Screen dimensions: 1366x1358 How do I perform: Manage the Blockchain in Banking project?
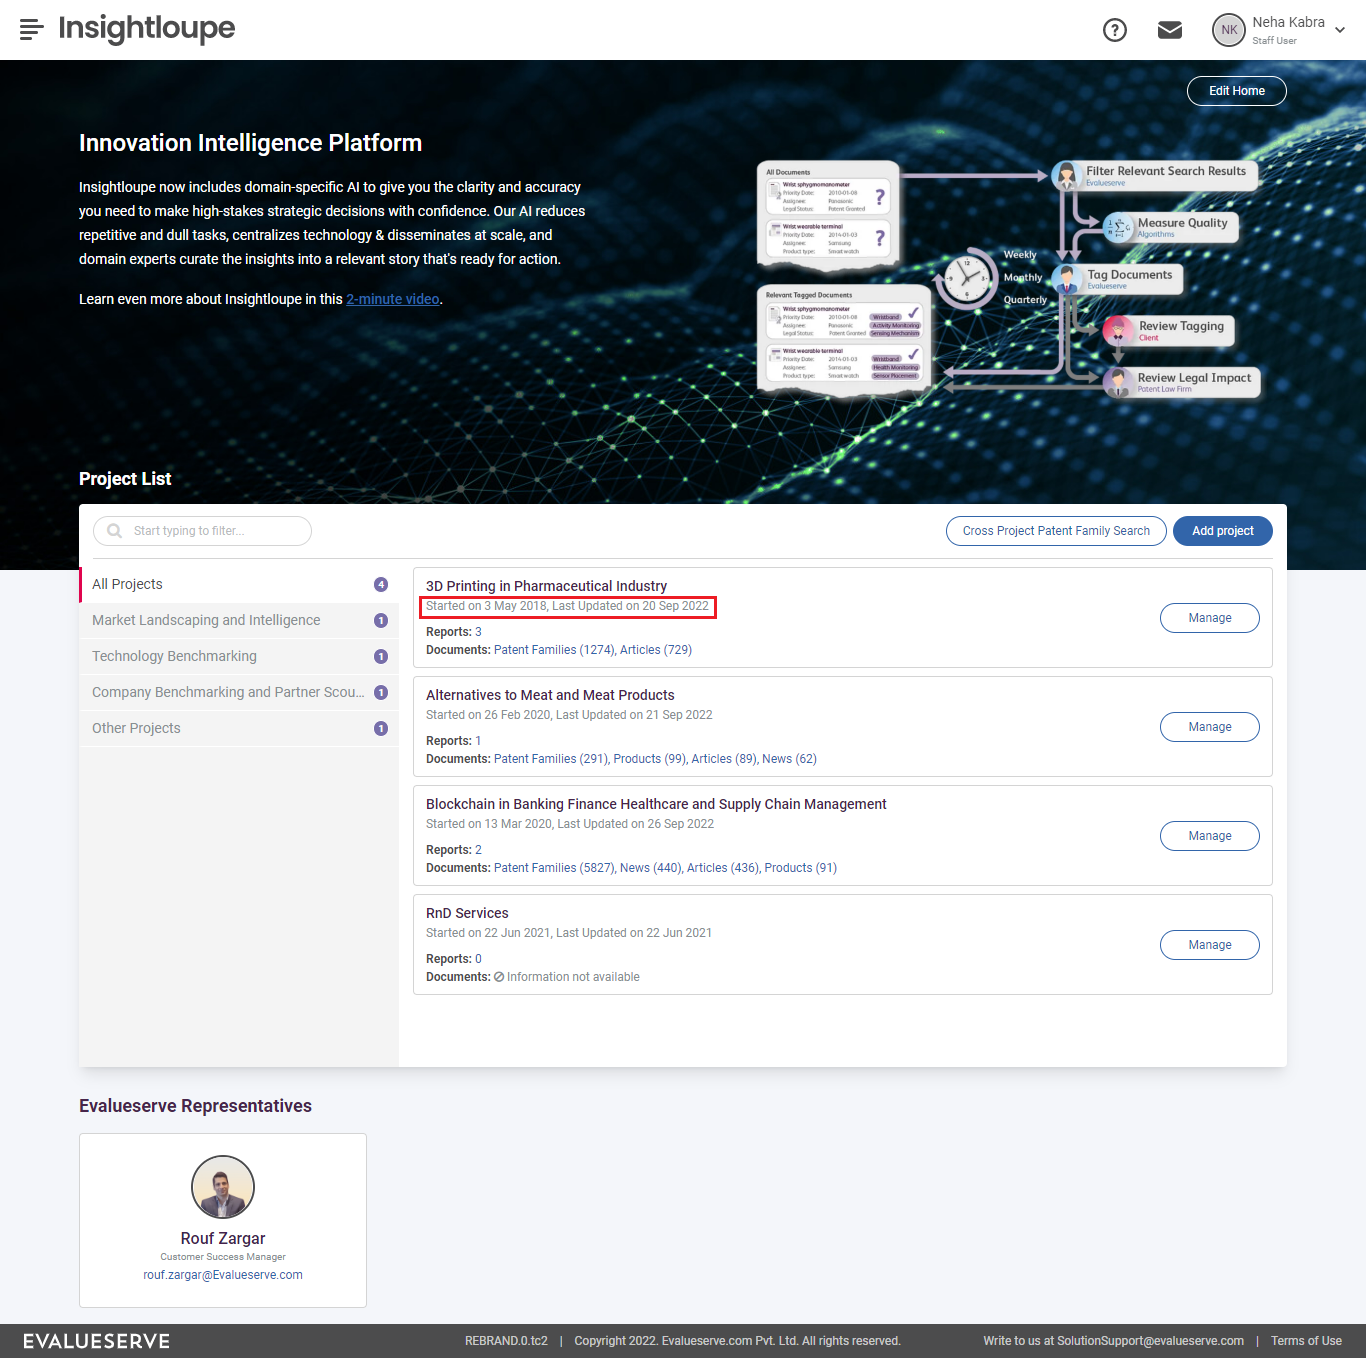1210,836
